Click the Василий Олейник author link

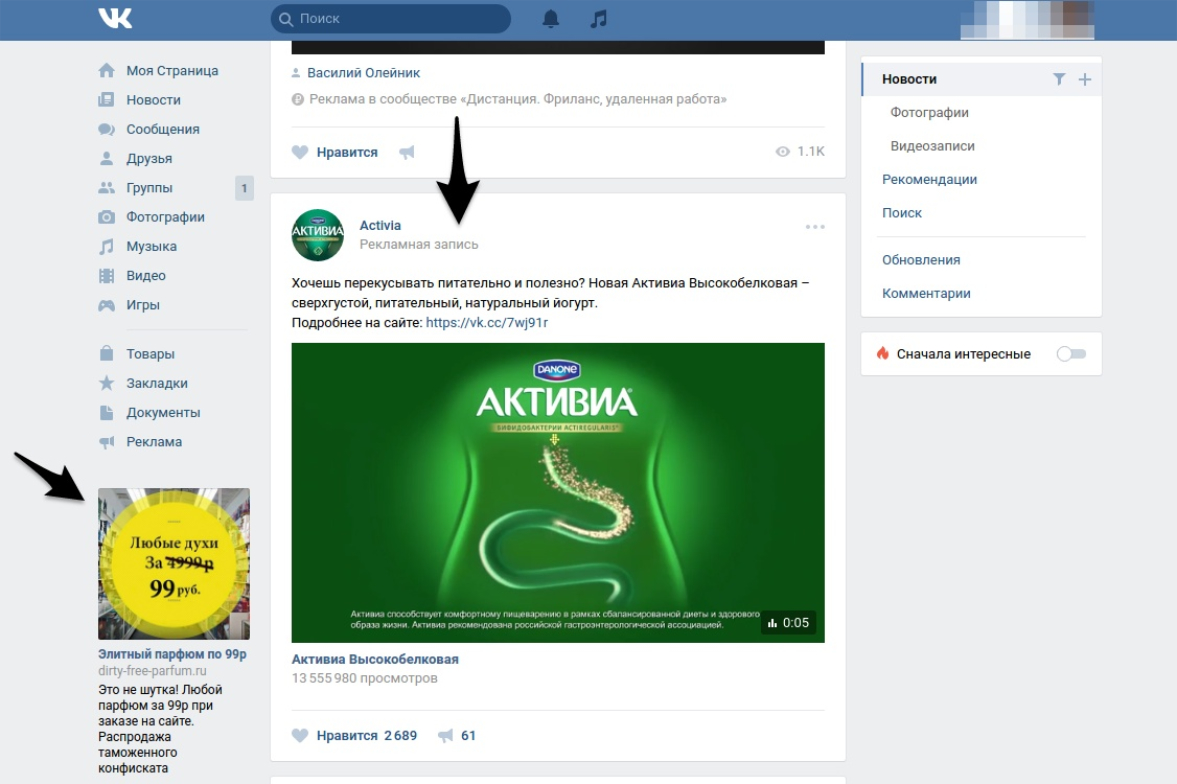pos(363,73)
